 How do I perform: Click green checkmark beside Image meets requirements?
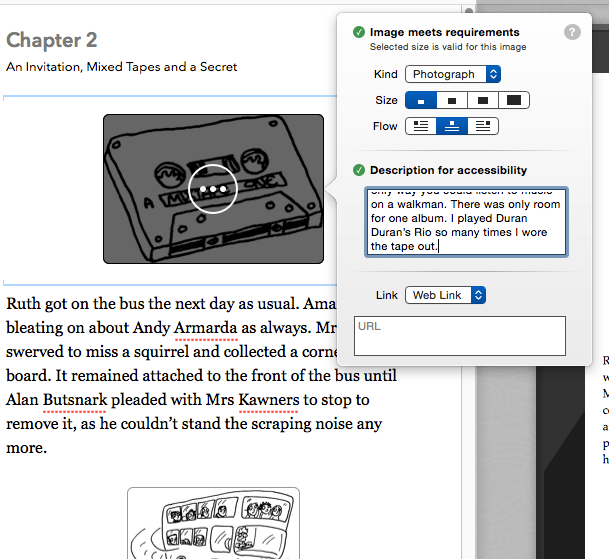point(358,32)
